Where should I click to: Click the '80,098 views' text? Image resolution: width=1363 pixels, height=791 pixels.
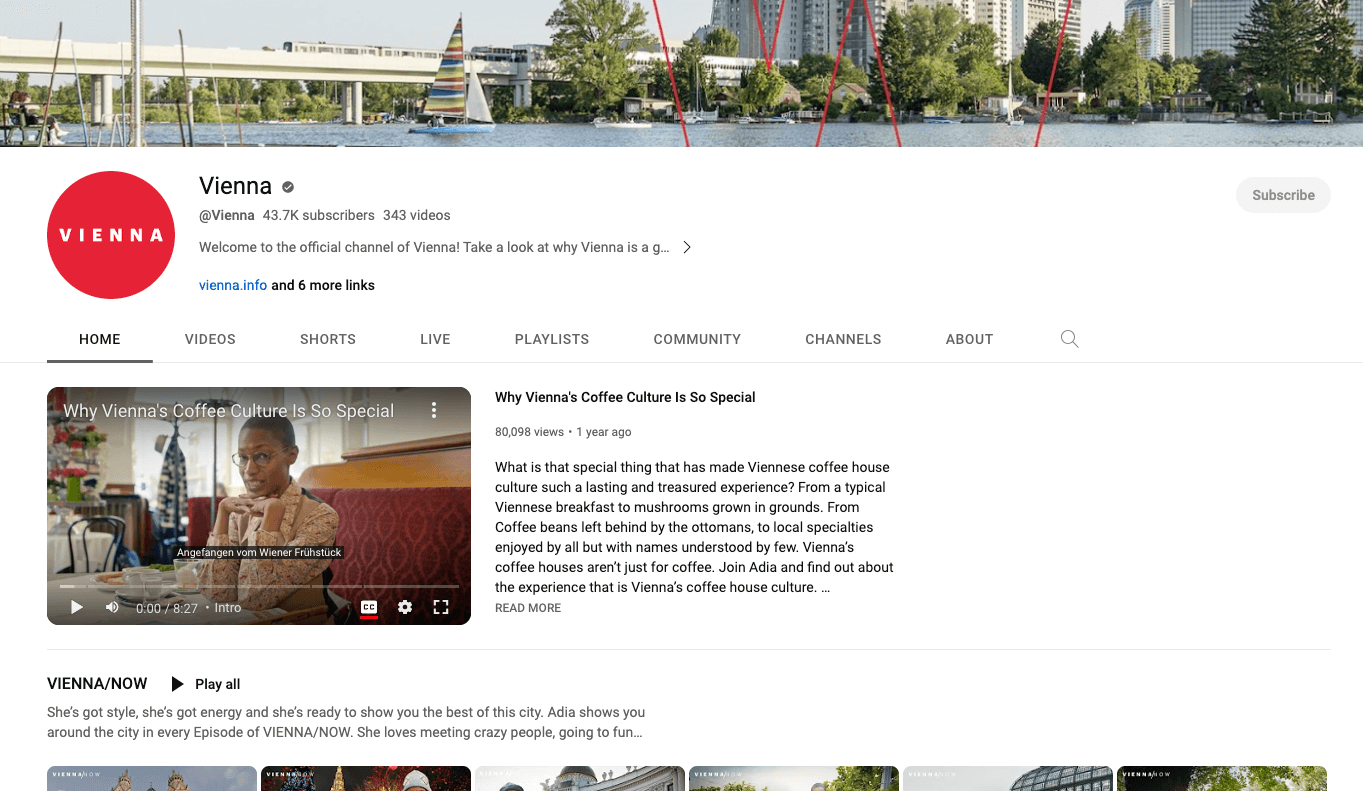tap(529, 432)
